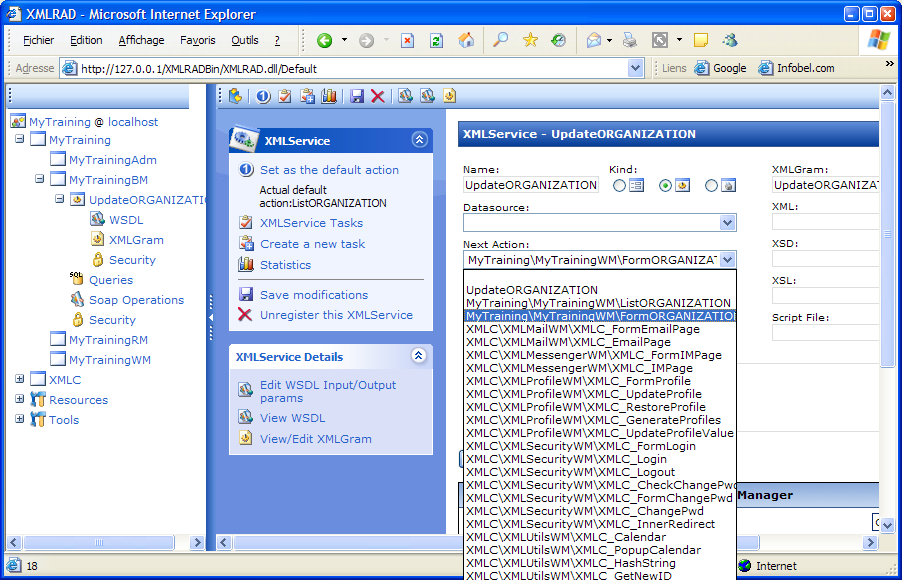Screen dimensions: 902x580
Task: Click the browser Search magnifier icon
Action: tap(501, 41)
